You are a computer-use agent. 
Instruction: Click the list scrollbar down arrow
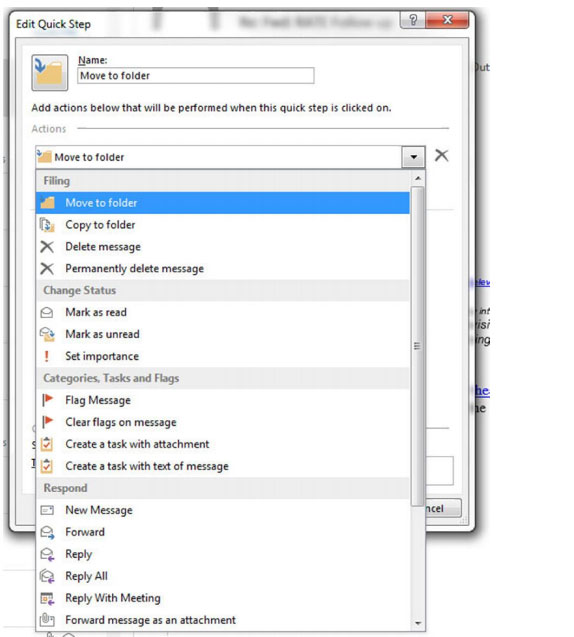pos(418,623)
